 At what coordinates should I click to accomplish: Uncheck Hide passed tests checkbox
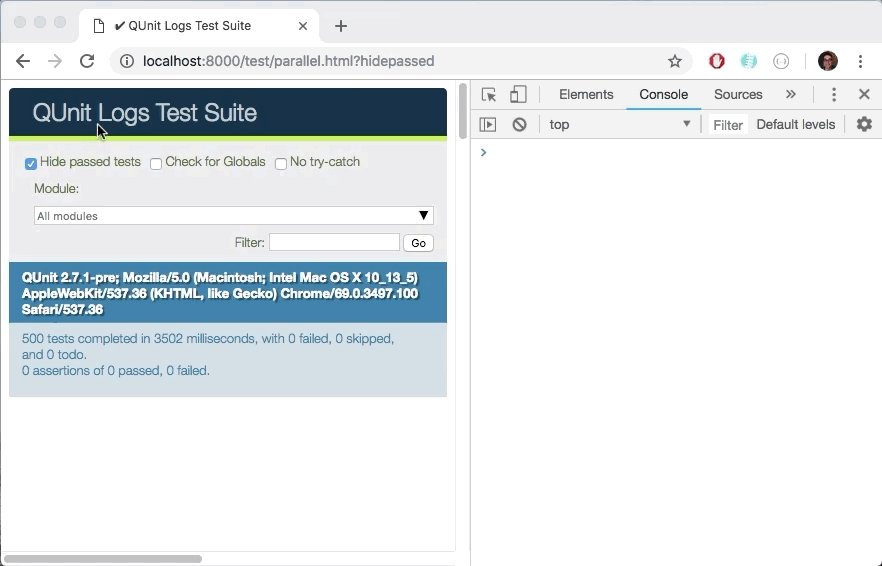click(x=31, y=163)
